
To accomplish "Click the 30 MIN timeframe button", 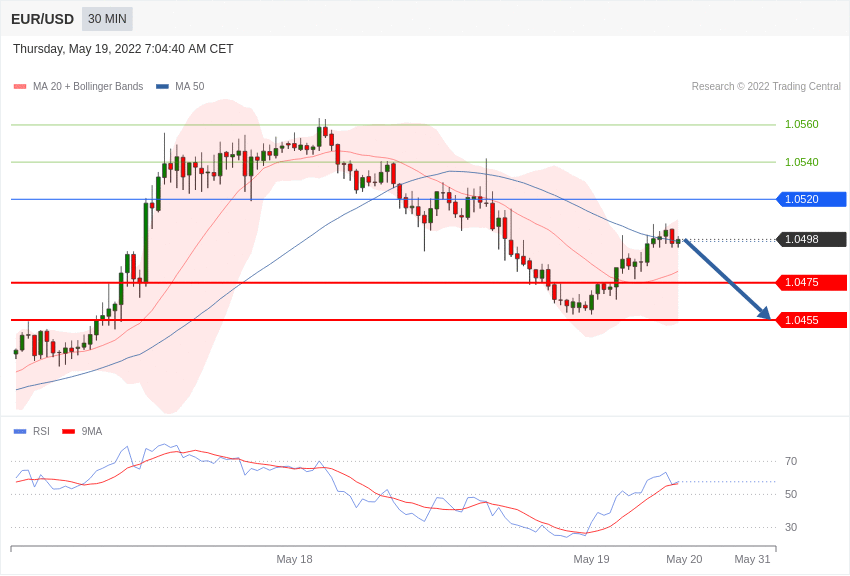I will click(107, 19).
